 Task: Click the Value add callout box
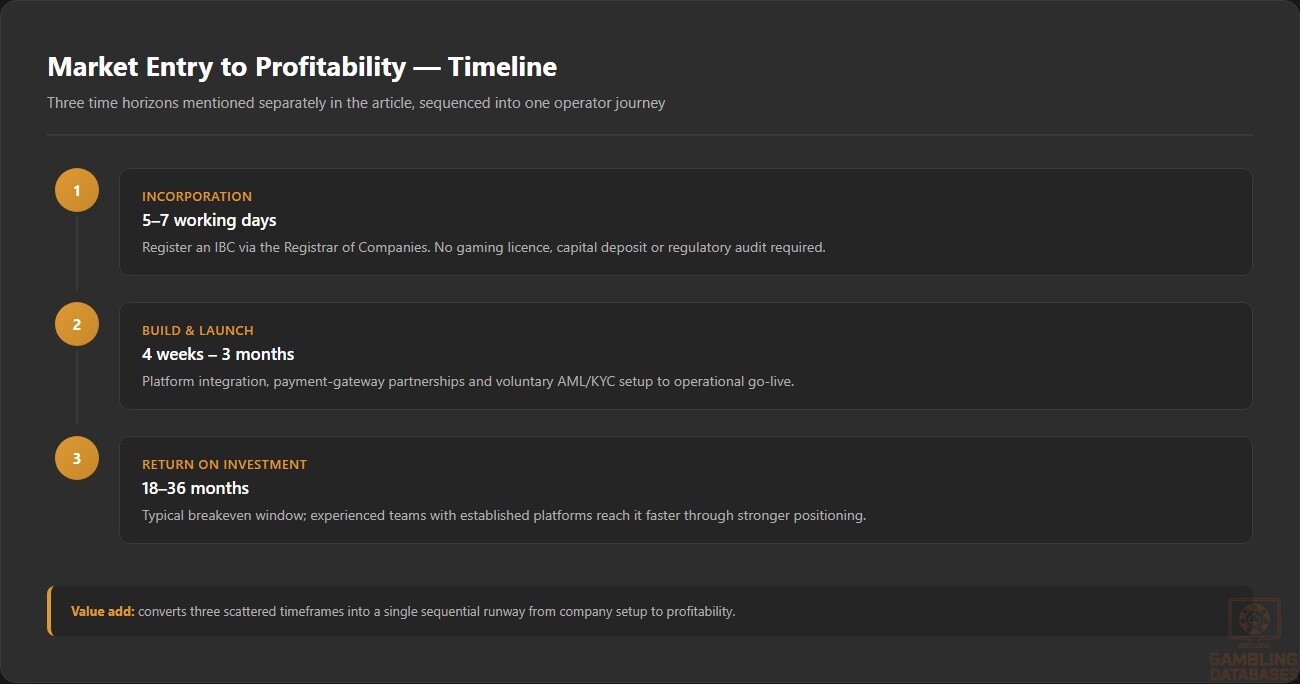click(x=650, y=611)
